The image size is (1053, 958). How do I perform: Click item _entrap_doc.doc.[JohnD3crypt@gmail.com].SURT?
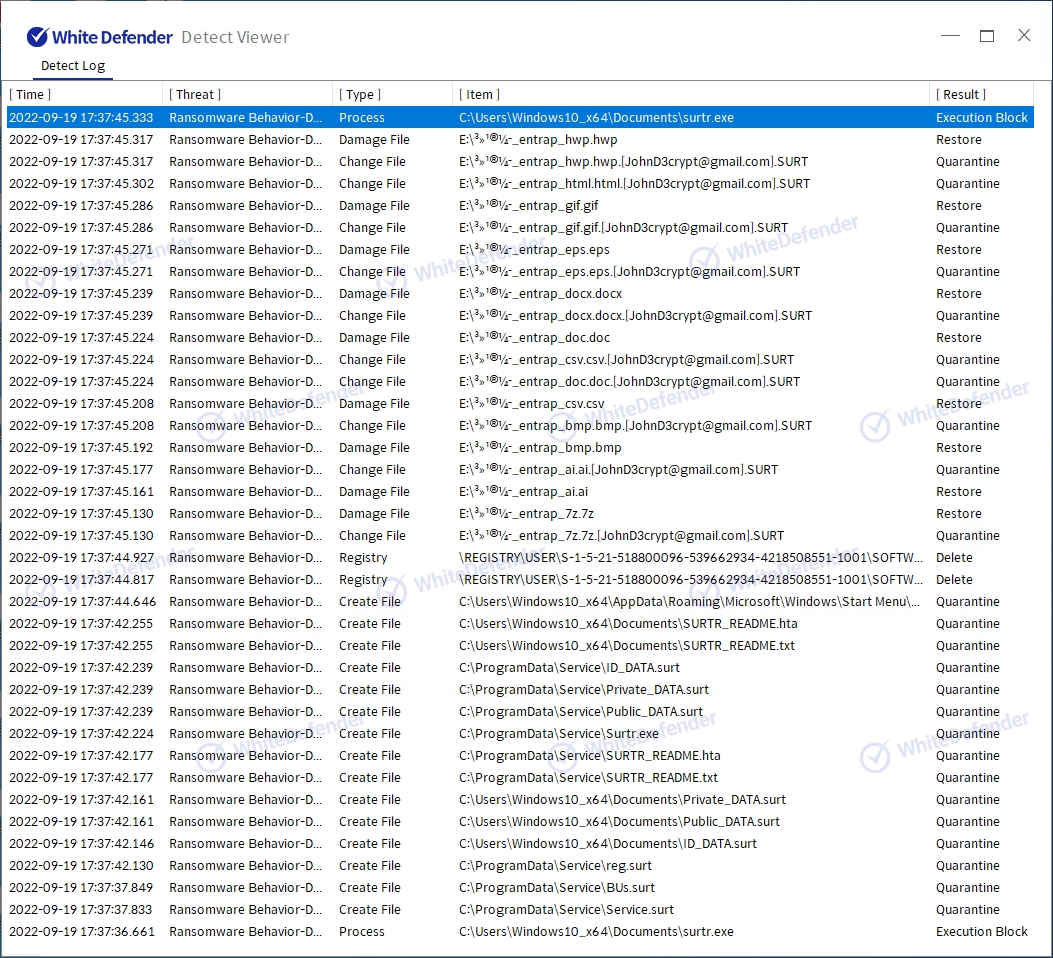click(x=629, y=381)
